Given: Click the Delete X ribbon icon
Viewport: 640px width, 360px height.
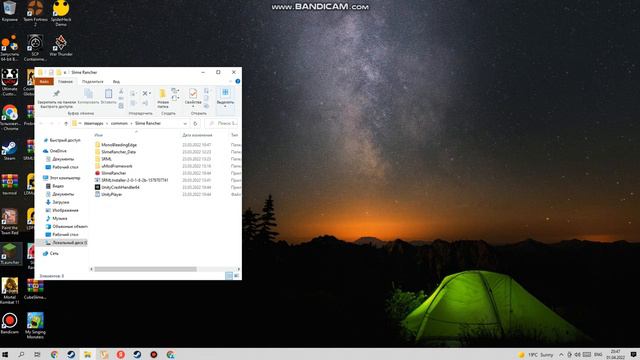Looking at the screenshot, I should coord(145,93).
